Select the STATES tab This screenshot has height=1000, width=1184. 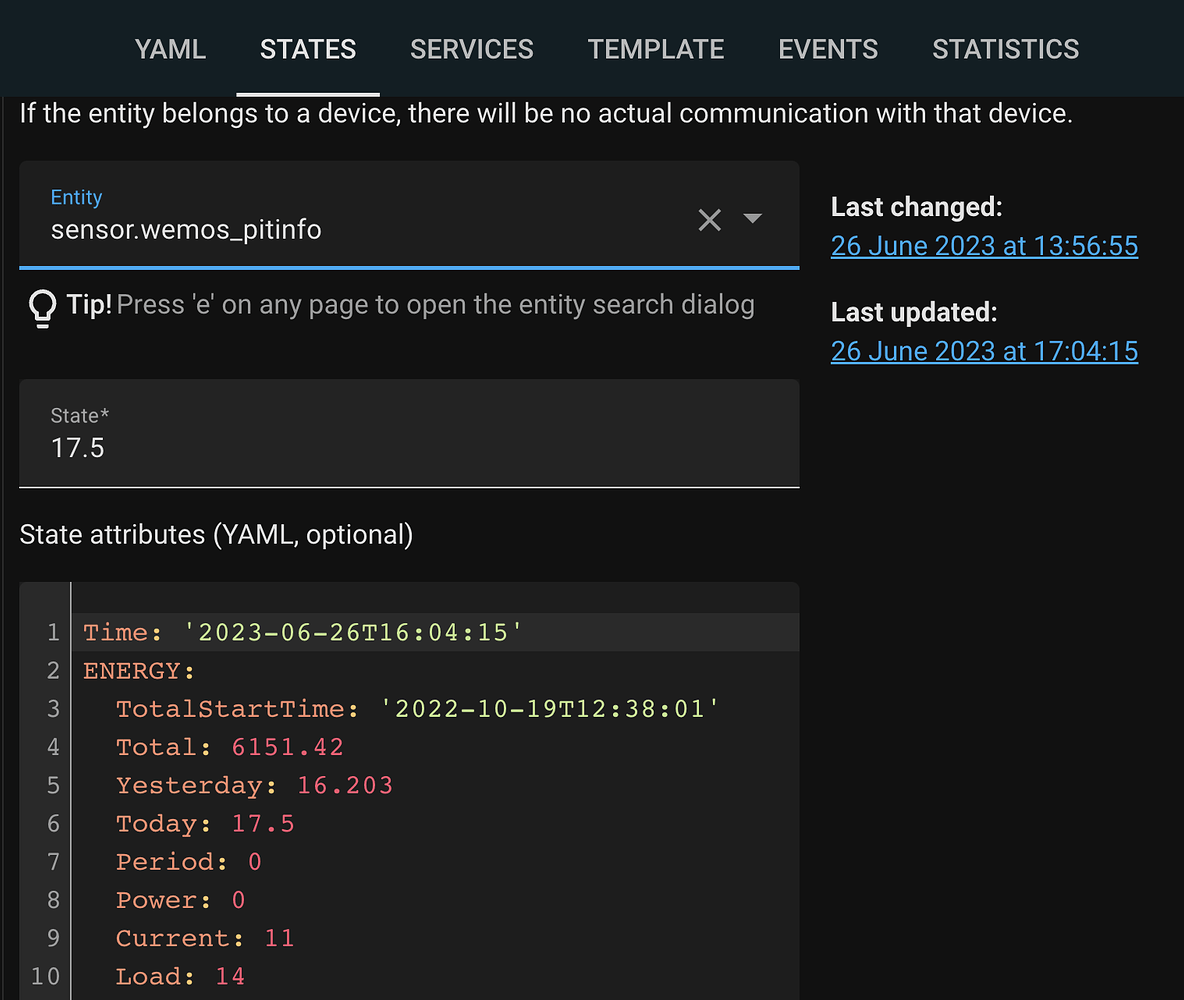pyautogui.click(x=308, y=50)
